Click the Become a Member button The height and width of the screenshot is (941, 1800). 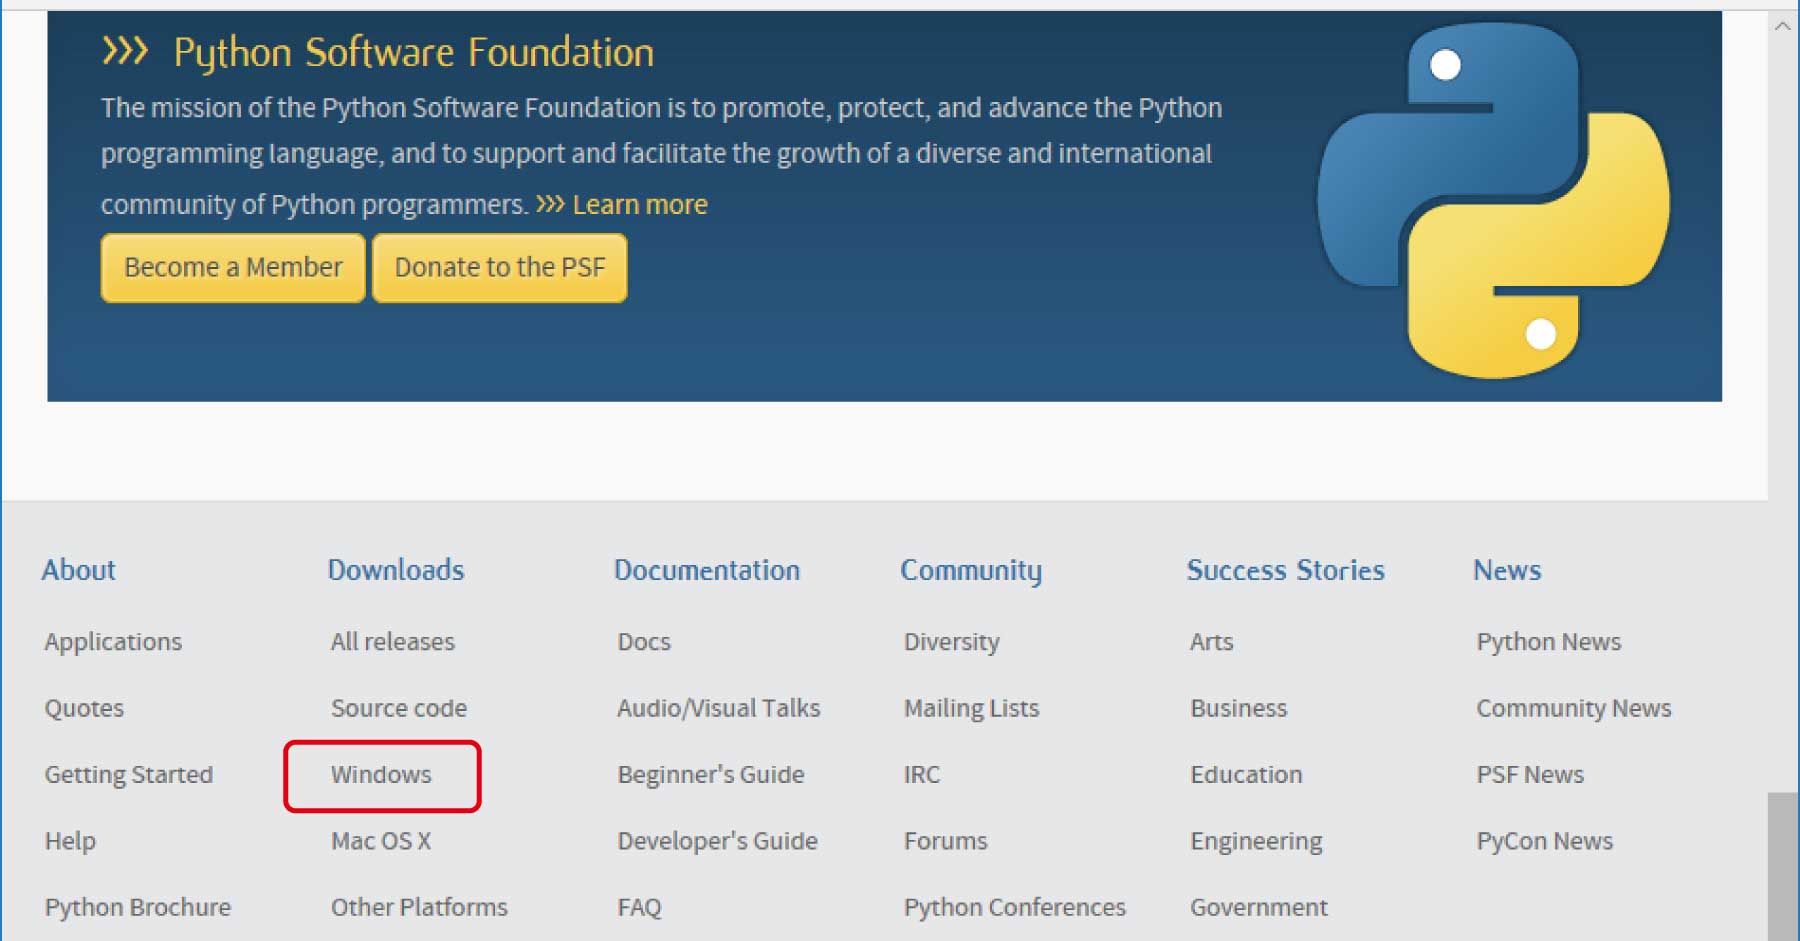(x=233, y=268)
